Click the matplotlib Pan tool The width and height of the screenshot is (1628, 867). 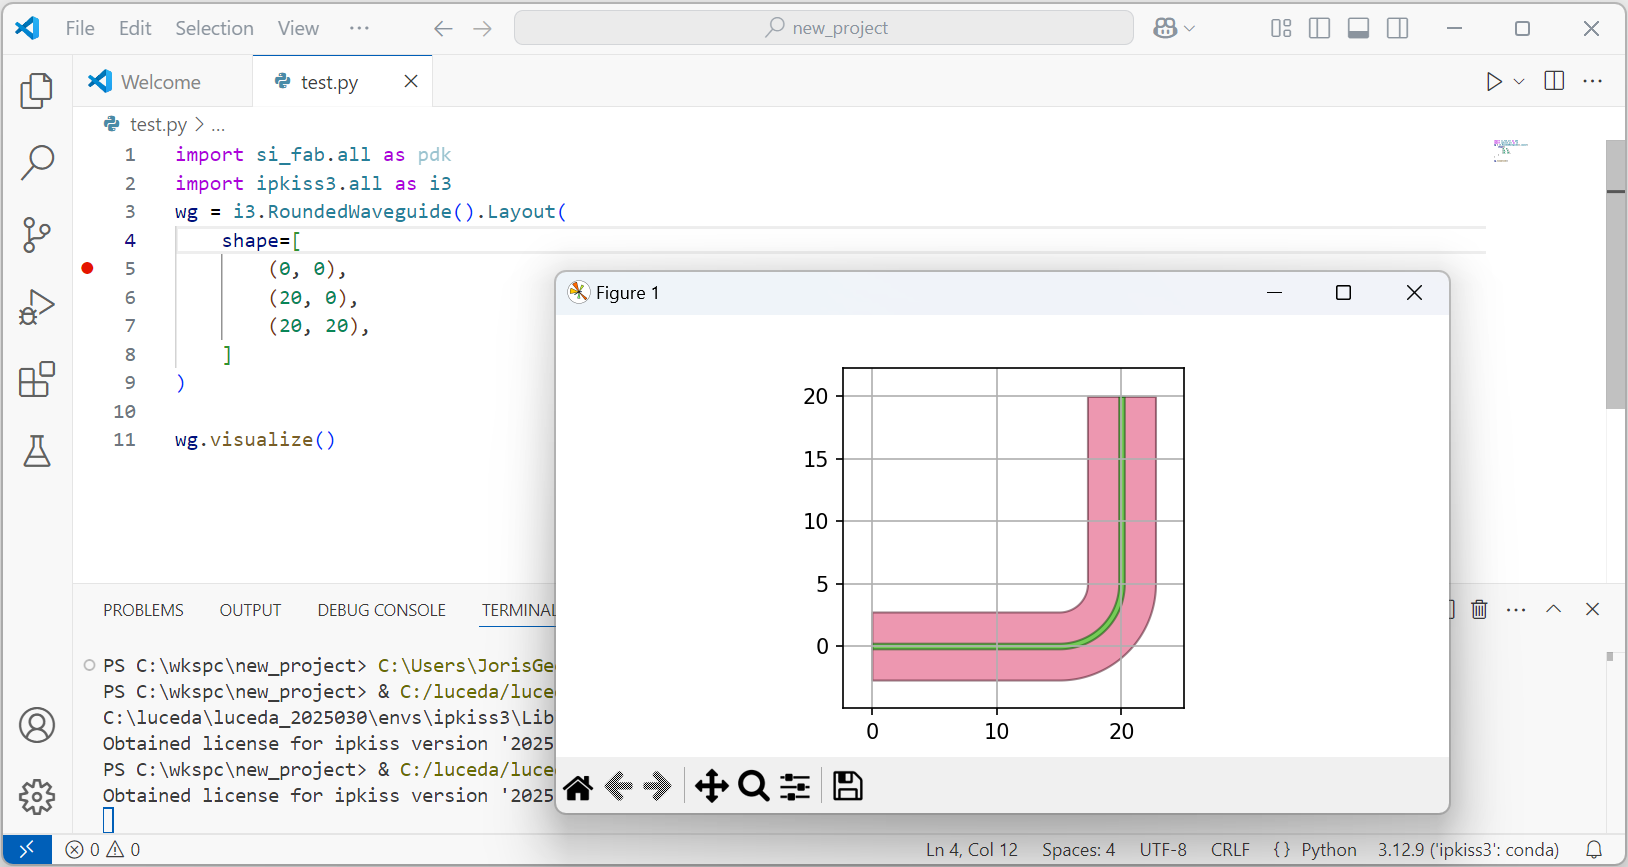(711, 787)
